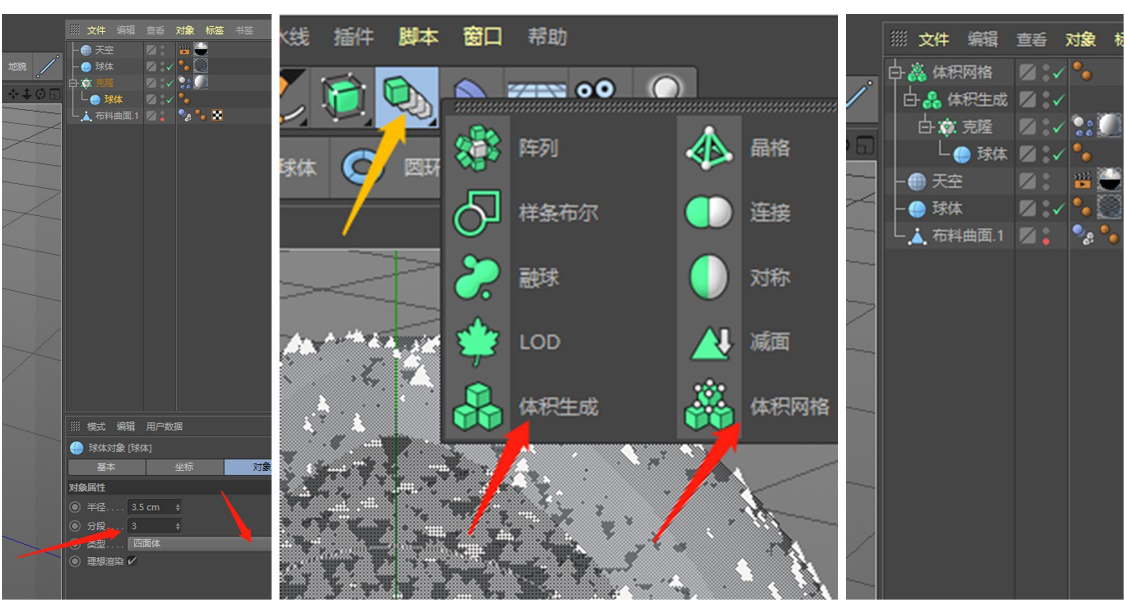The image size is (1125, 601).
Task: Click the 半径 3.5 cm input field
Action: click(x=154, y=507)
